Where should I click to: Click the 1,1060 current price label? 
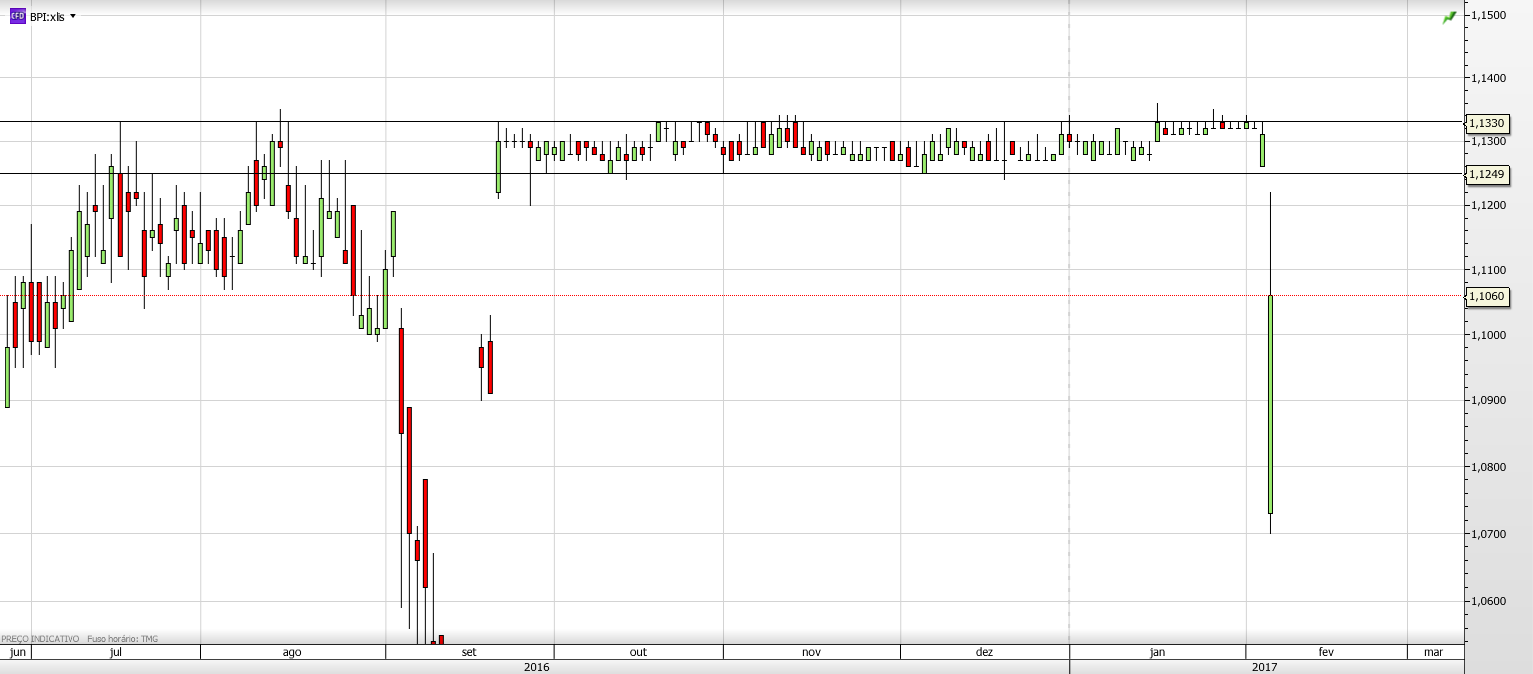pyautogui.click(x=1485, y=295)
